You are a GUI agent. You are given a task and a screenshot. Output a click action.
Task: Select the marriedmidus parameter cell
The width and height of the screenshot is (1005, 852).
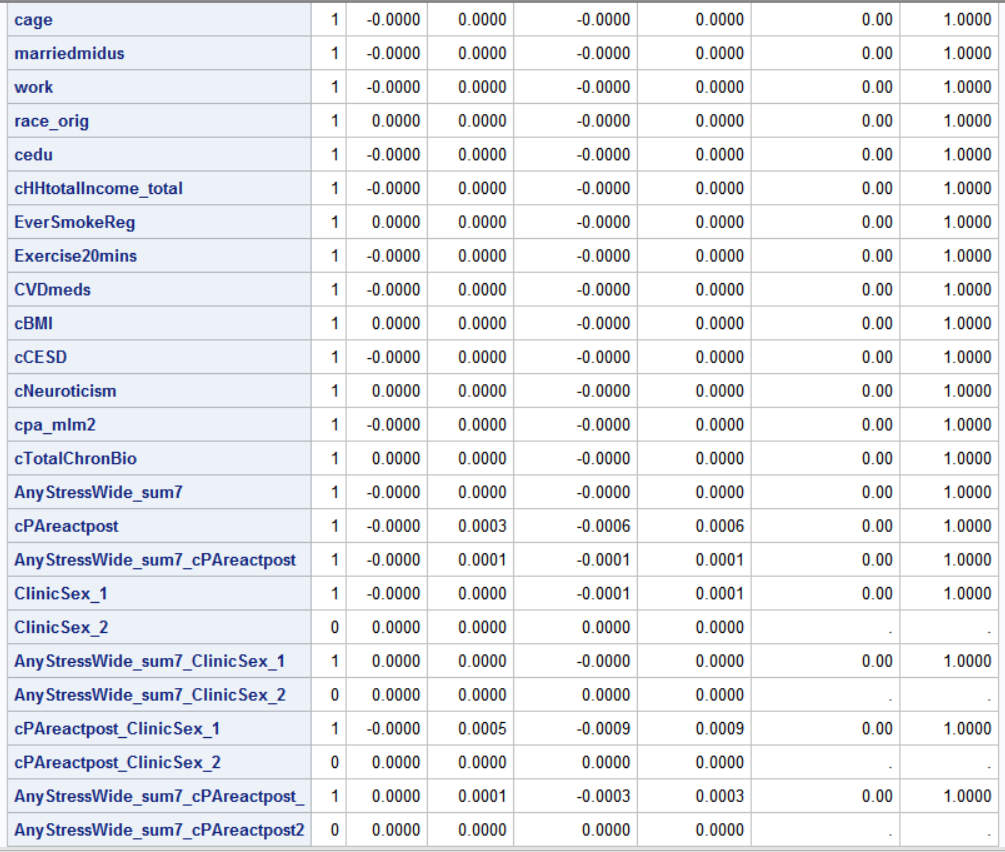[x=69, y=54]
